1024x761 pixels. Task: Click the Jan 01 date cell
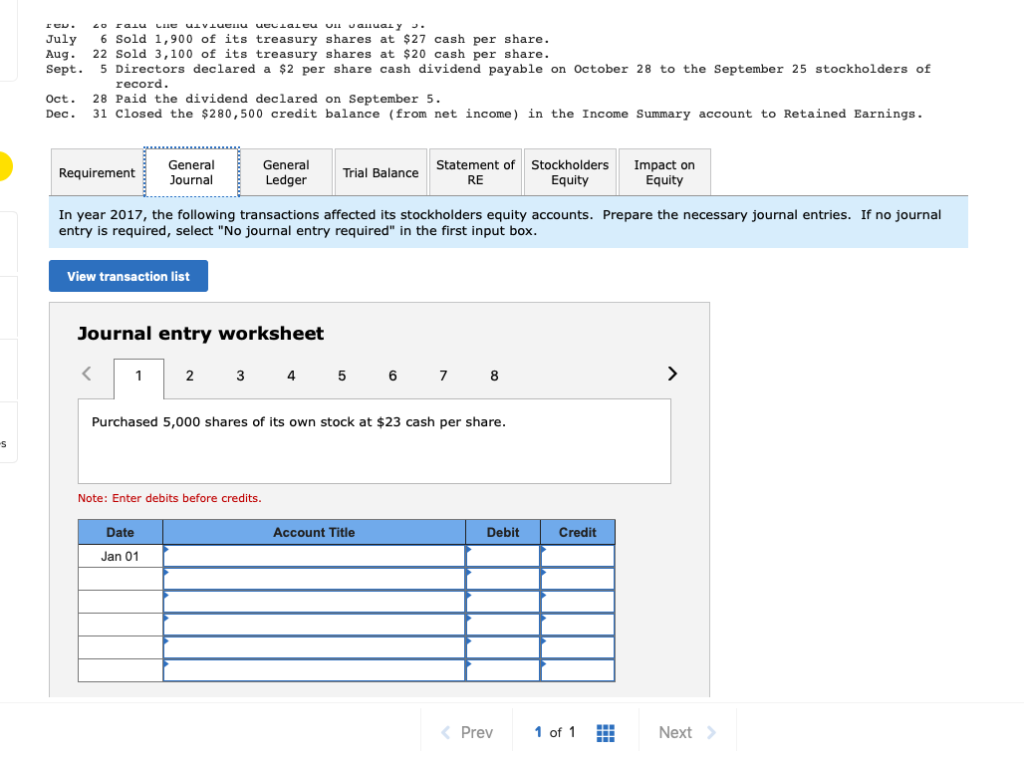pos(120,557)
